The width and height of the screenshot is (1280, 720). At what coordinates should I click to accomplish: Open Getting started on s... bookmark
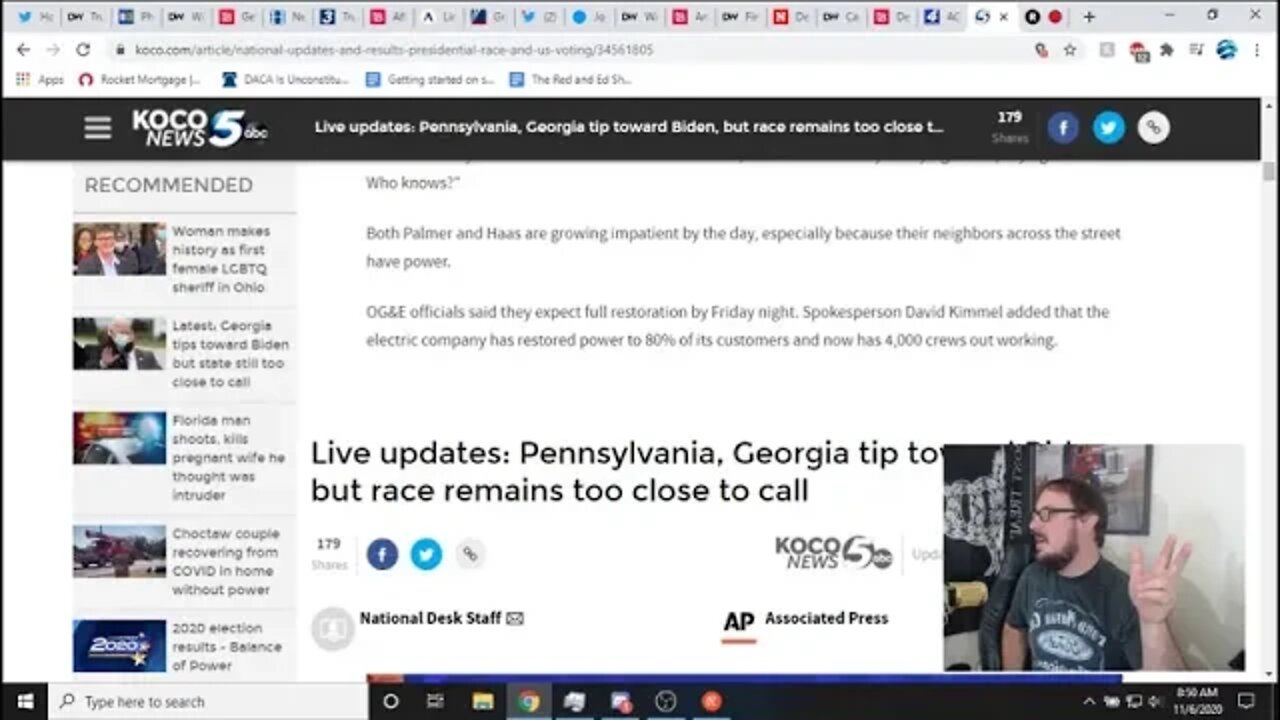[x=430, y=79]
